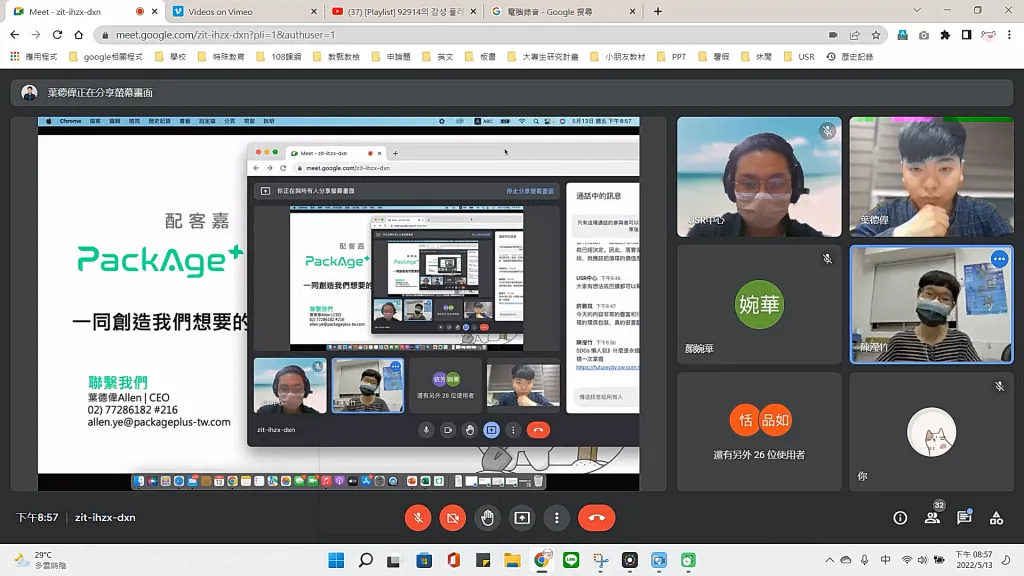Viewport: 1024px width, 576px height.
Task: Open tile options on the blue-outlined video tile
Action: (x=998, y=259)
